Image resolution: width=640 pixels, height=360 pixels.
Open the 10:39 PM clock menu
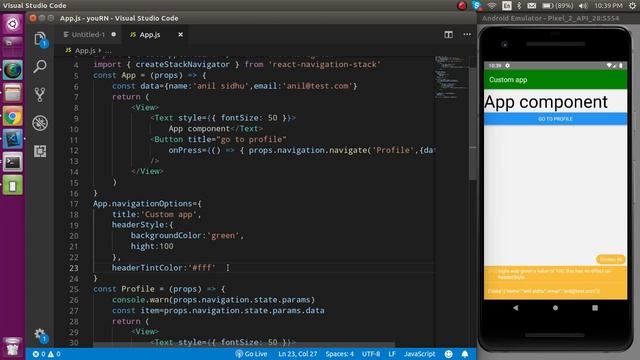[x=608, y=5]
